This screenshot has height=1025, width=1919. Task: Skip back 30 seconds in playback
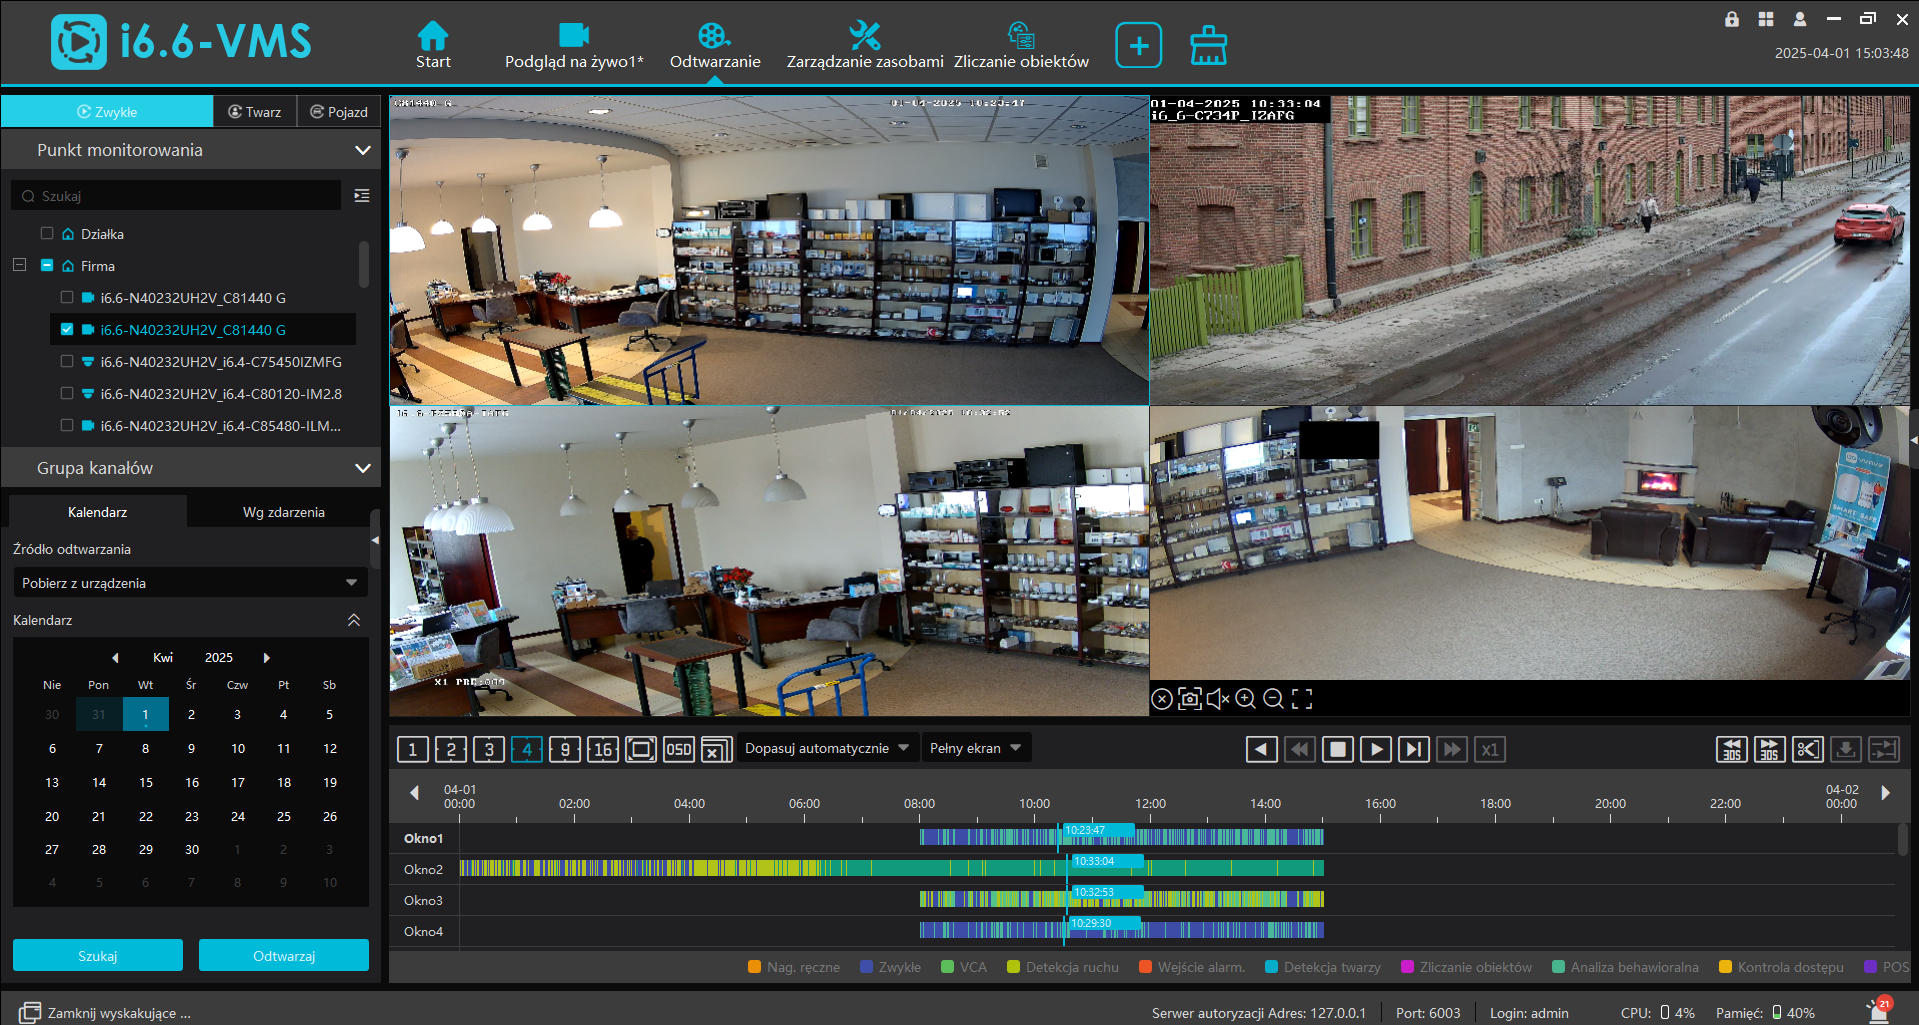coord(1731,749)
